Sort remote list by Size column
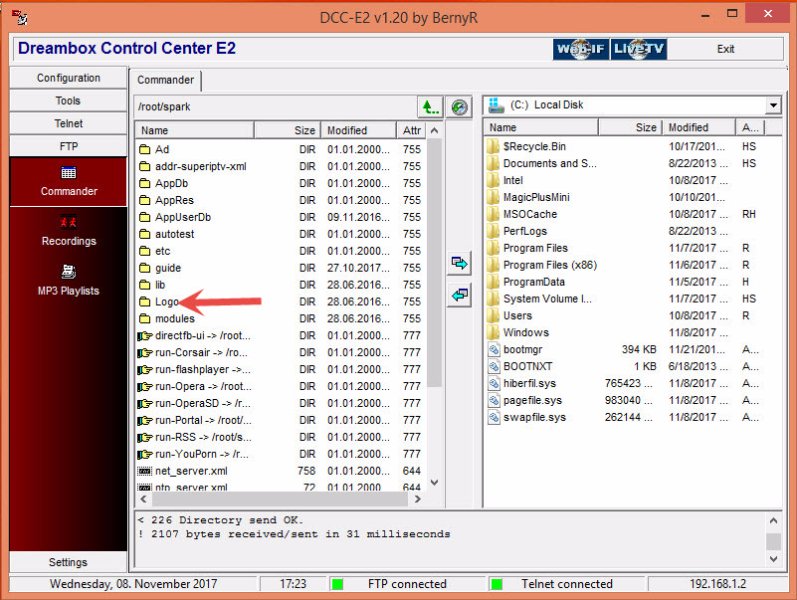This screenshot has height=600, width=797. pyautogui.click(x=287, y=130)
